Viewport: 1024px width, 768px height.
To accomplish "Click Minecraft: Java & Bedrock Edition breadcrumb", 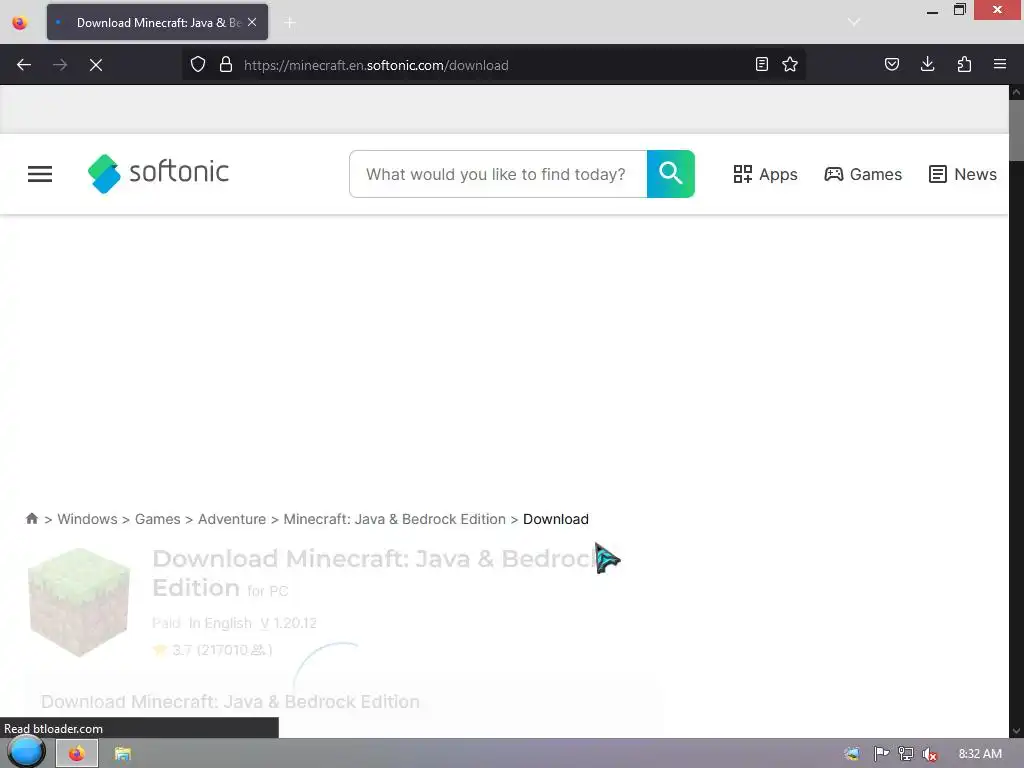I will coord(394,519).
